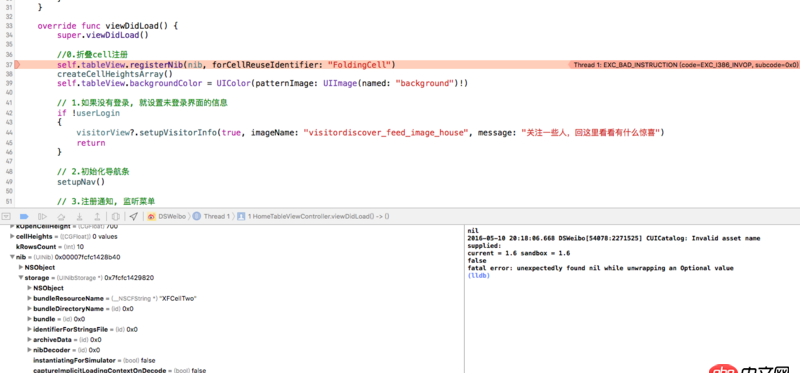Expand the cellHeights variable
800x373 pixels.
click(x=12, y=237)
